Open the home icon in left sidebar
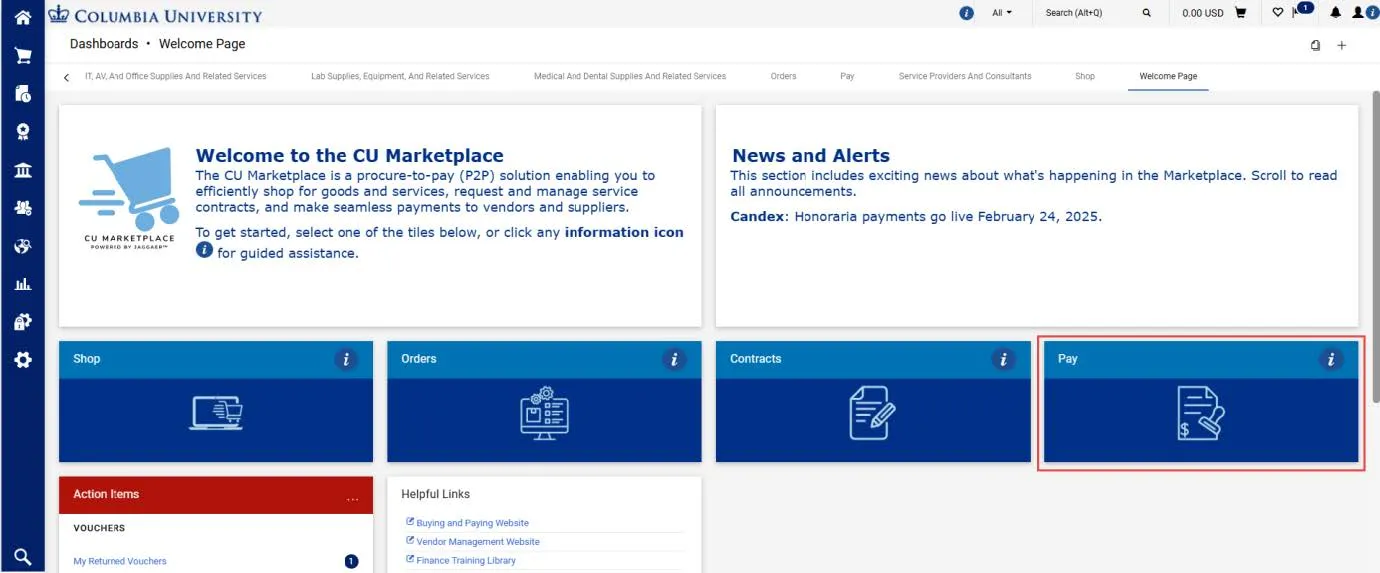This screenshot has width=1380, height=573. pos(22,17)
